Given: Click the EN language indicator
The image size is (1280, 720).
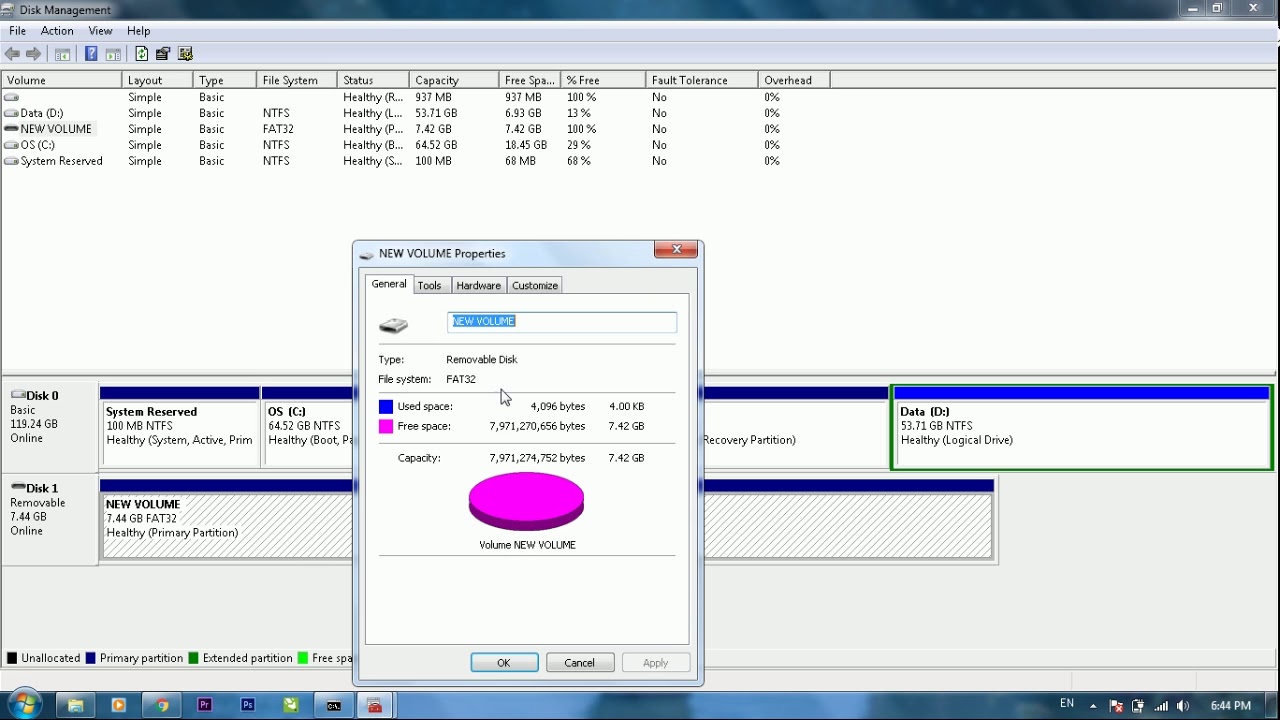Looking at the screenshot, I should tap(1067, 704).
